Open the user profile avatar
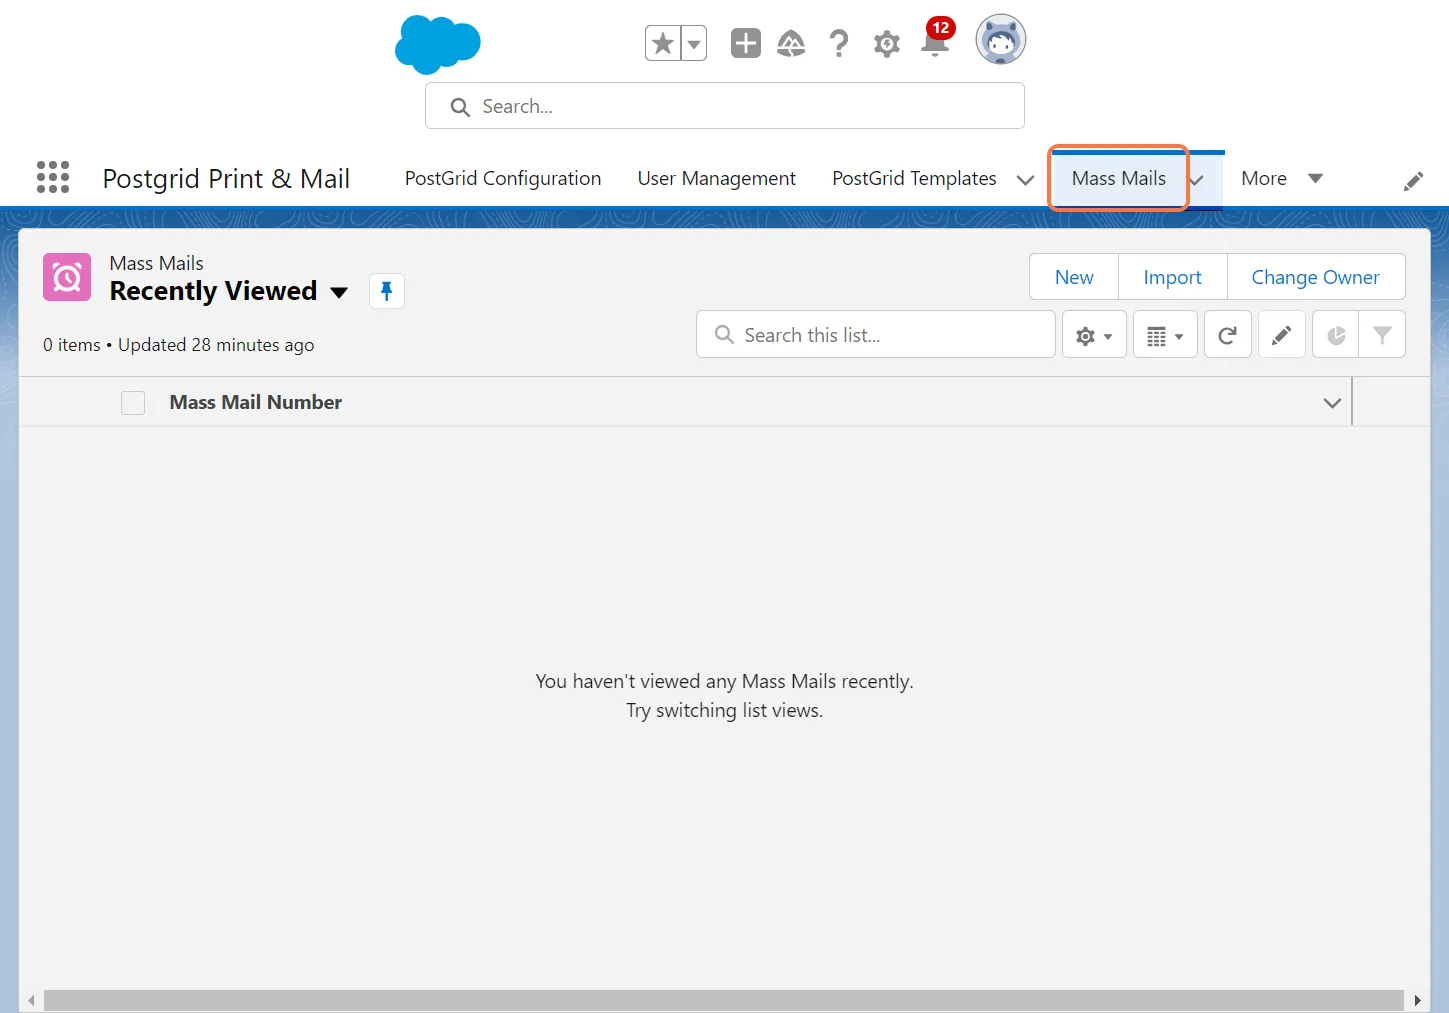 1000,40
